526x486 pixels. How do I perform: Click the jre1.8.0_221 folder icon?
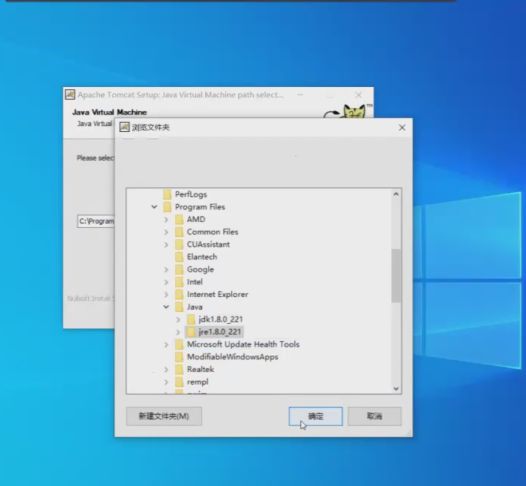tap(191, 332)
